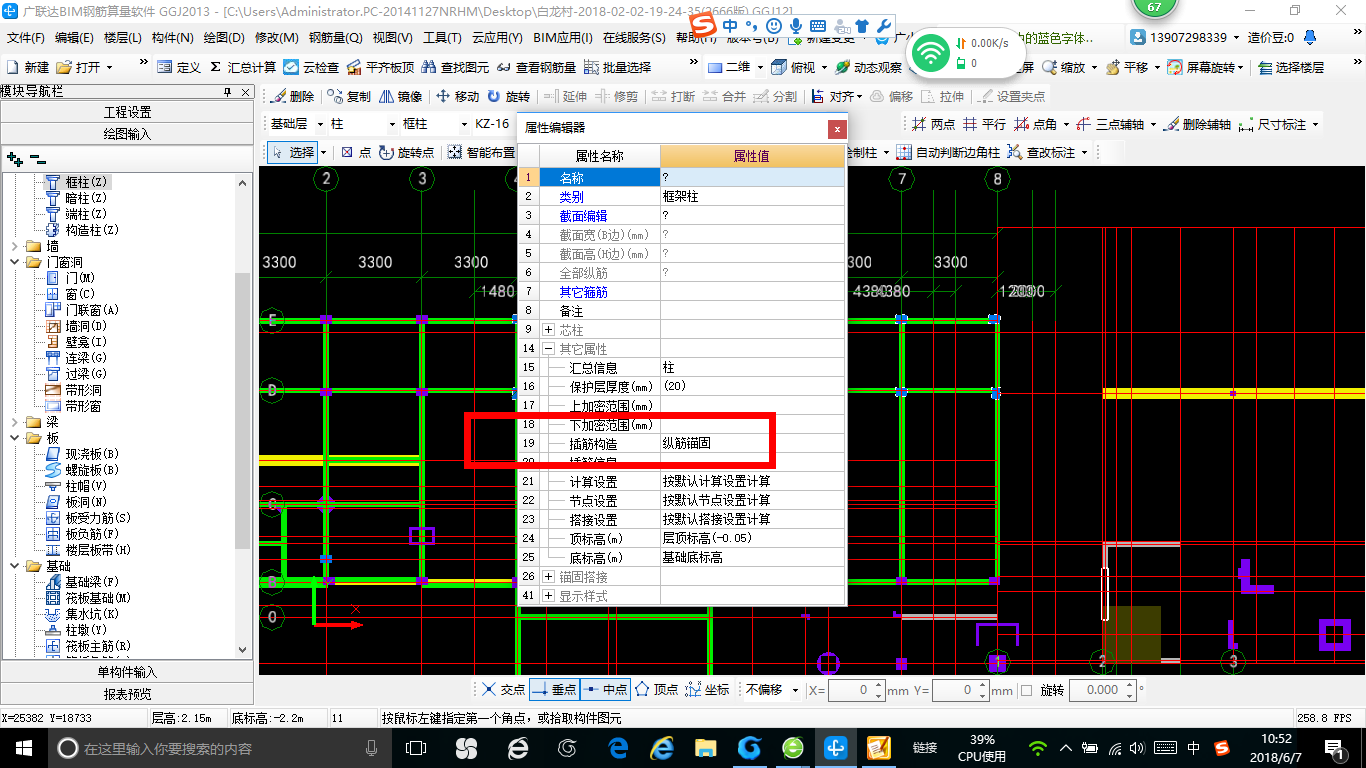Click the 新建 (New) toolbar icon
The height and width of the screenshot is (768, 1366).
pyautogui.click(x=28, y=67)
